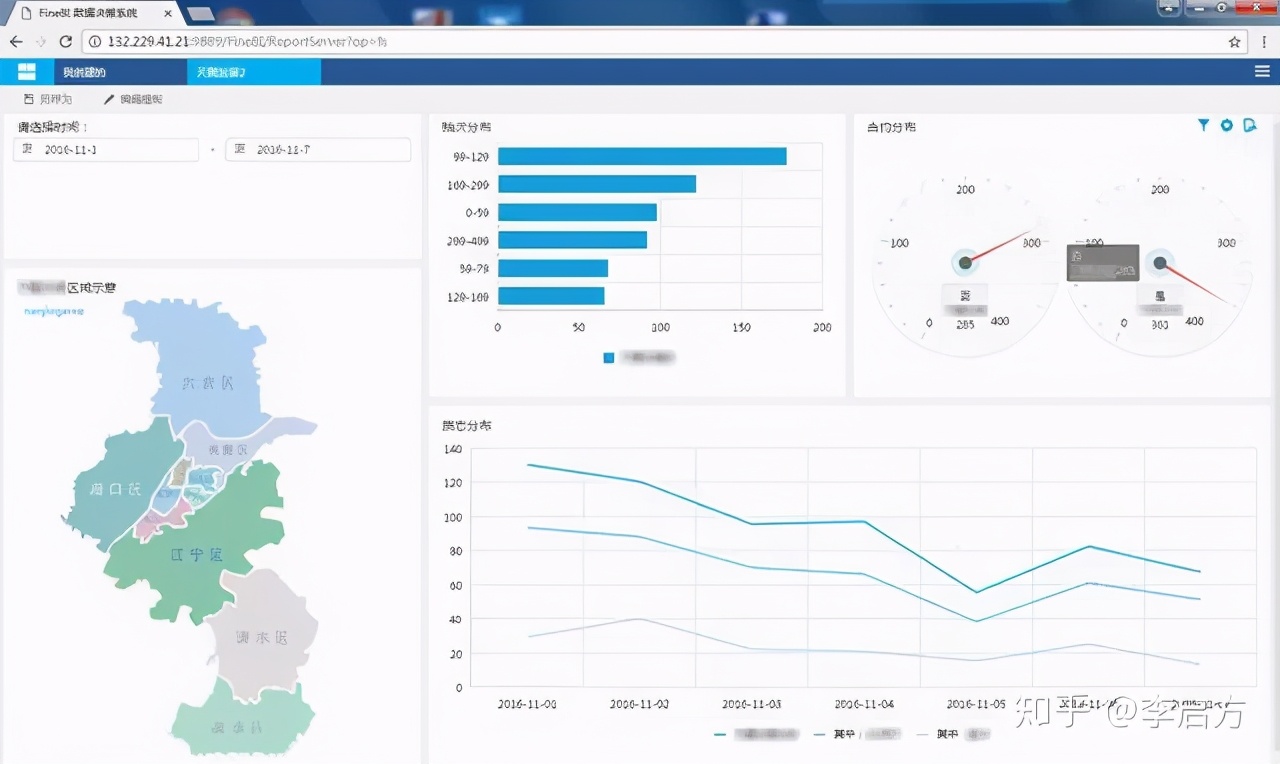Image resolution: width=1280 pixels, height=764 pixels.
Task: Click the export icon in gauge panel
Action: coord(1249,125)
